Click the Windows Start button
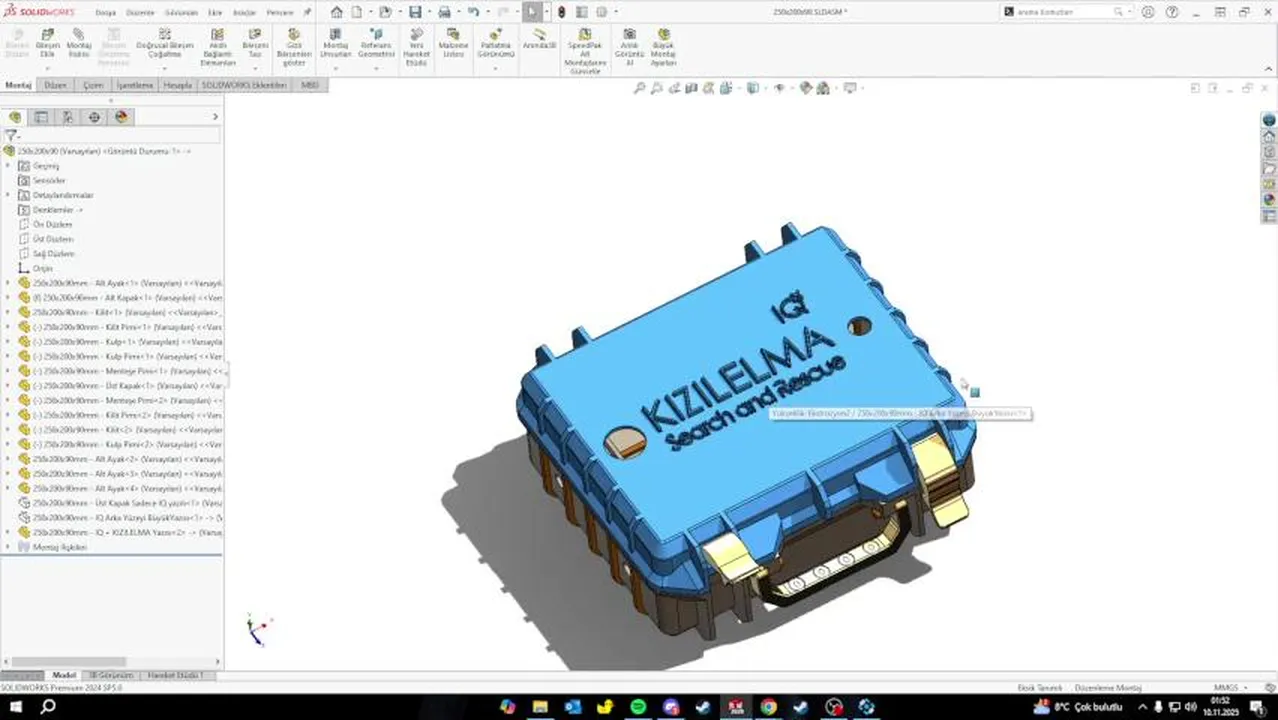1278x720 pixels. (15, 707)
